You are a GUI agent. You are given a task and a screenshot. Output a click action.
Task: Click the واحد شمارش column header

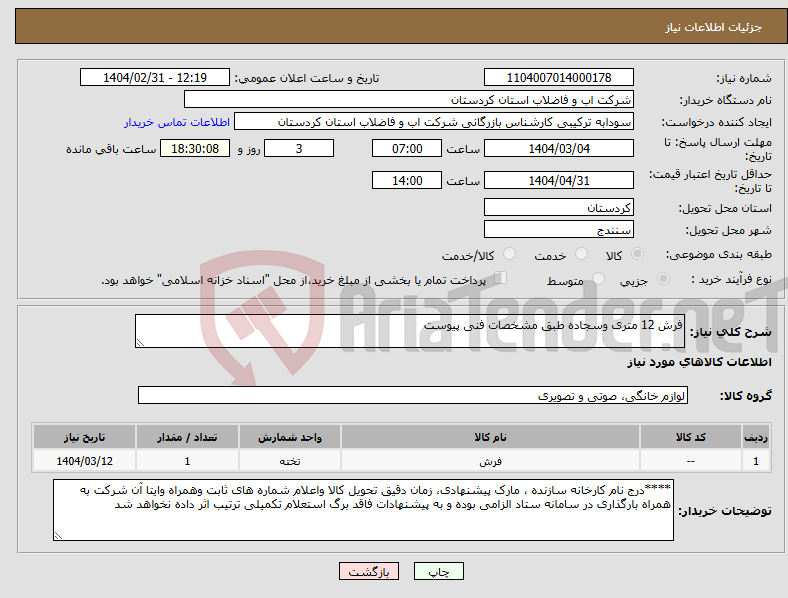click(290, 437)
